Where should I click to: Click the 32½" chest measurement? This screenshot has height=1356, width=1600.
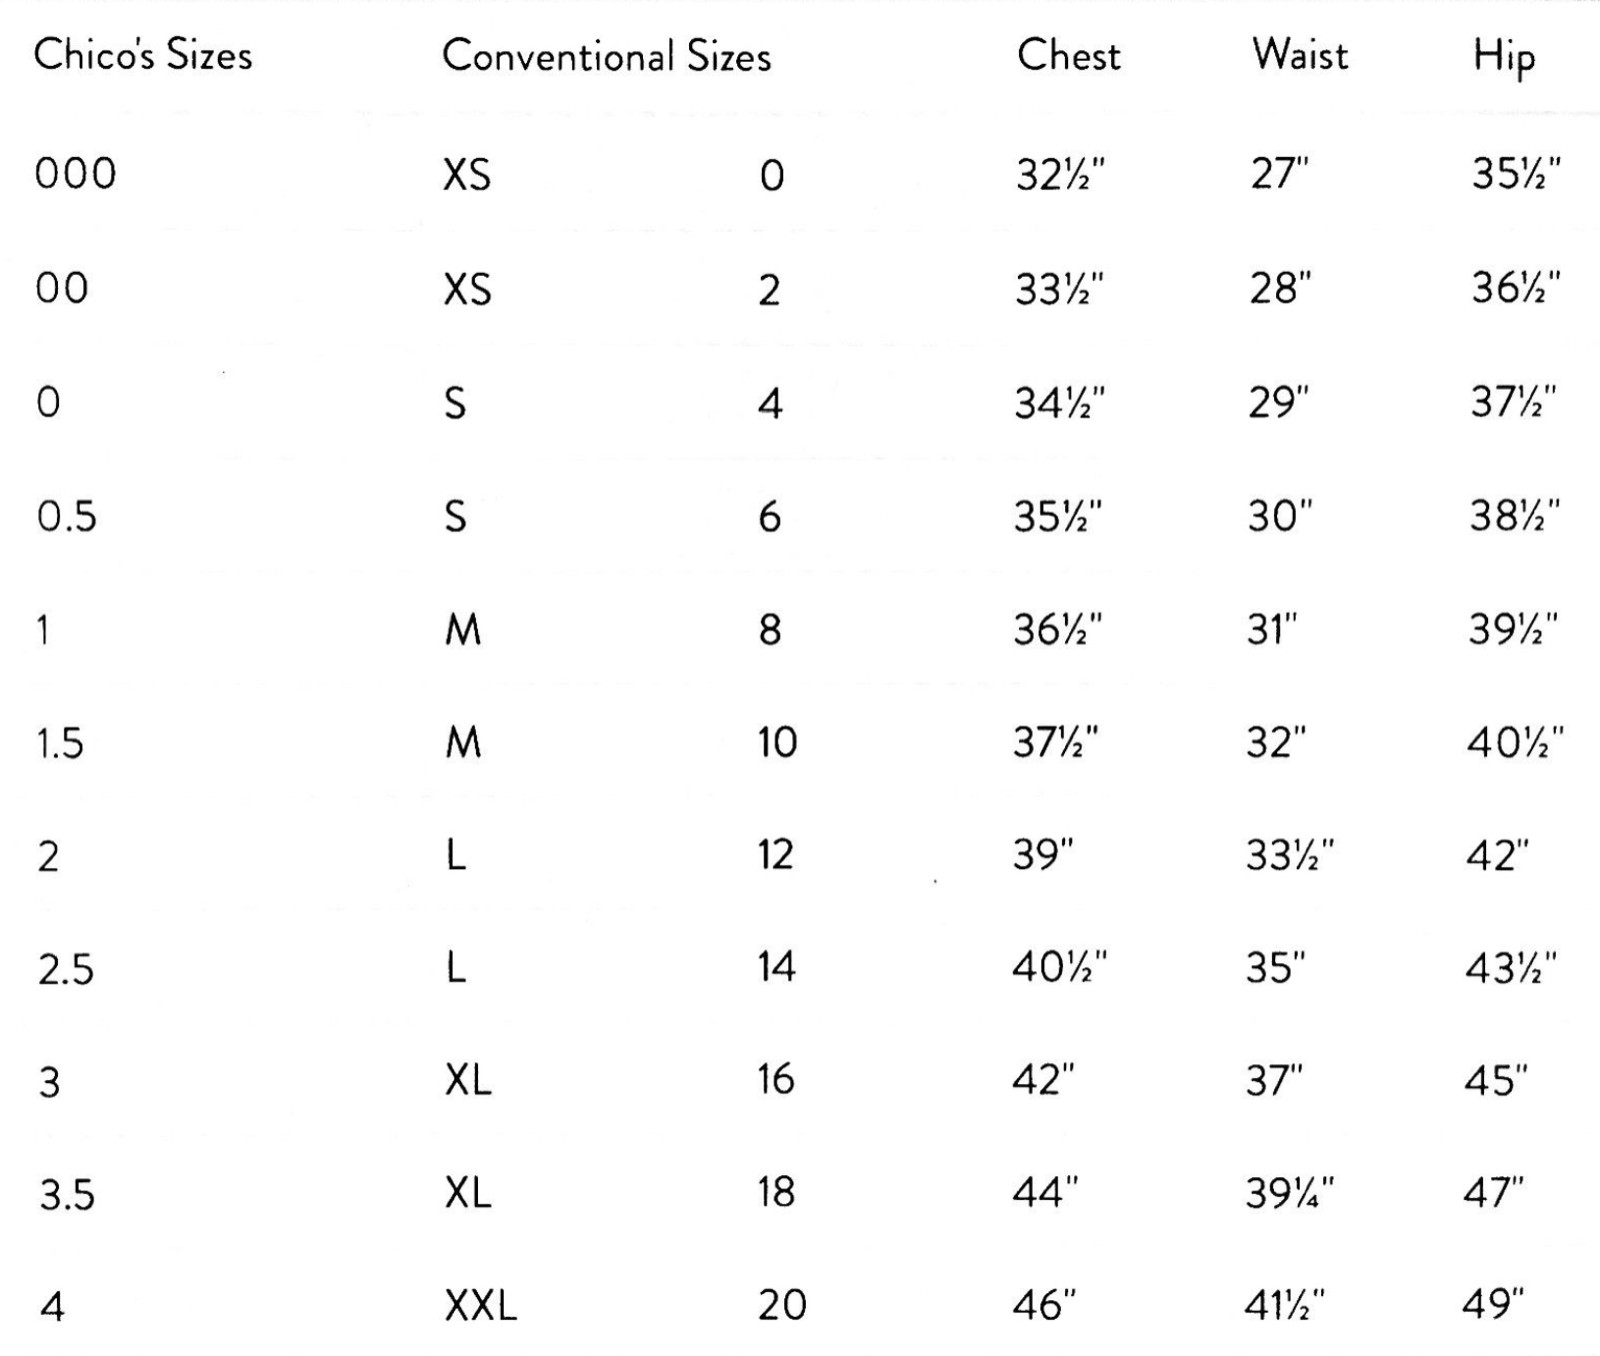[x=1060, y=175]
